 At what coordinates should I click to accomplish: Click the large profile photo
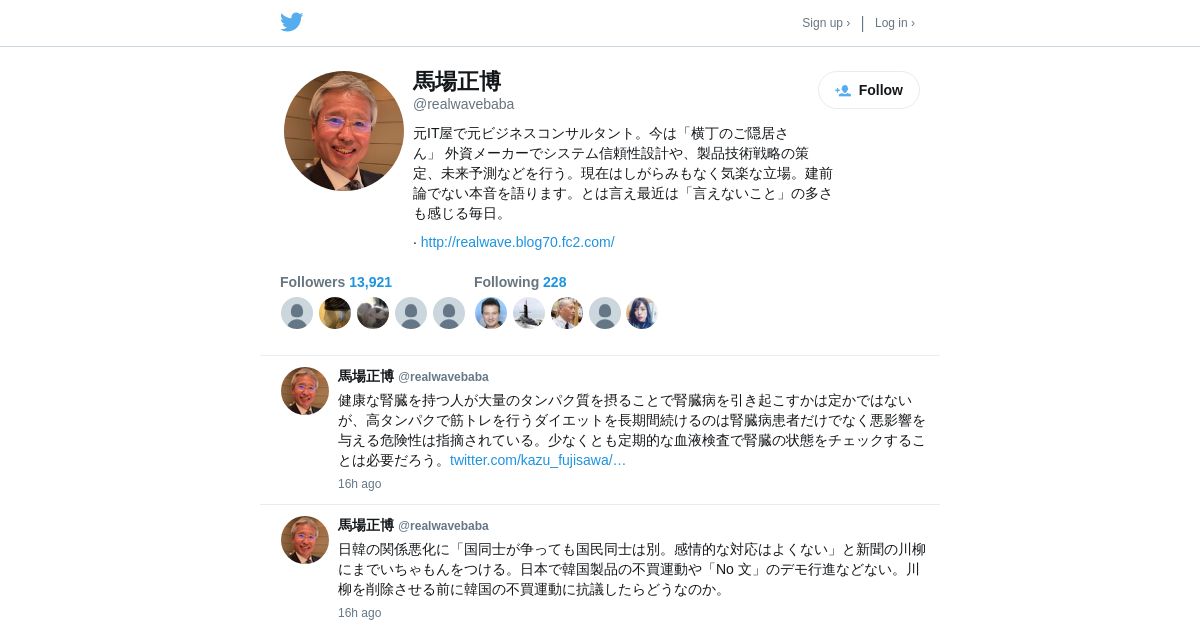344,131
